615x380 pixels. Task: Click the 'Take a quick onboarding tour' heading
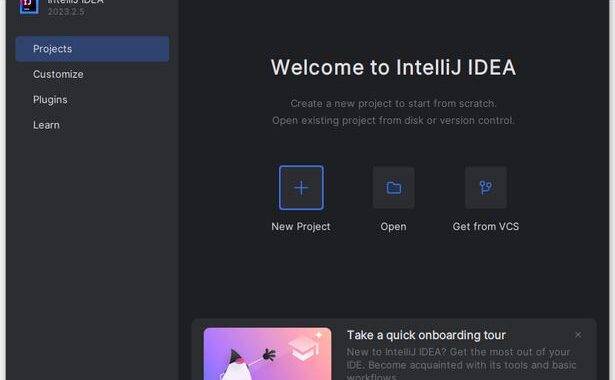pos(426,335)
